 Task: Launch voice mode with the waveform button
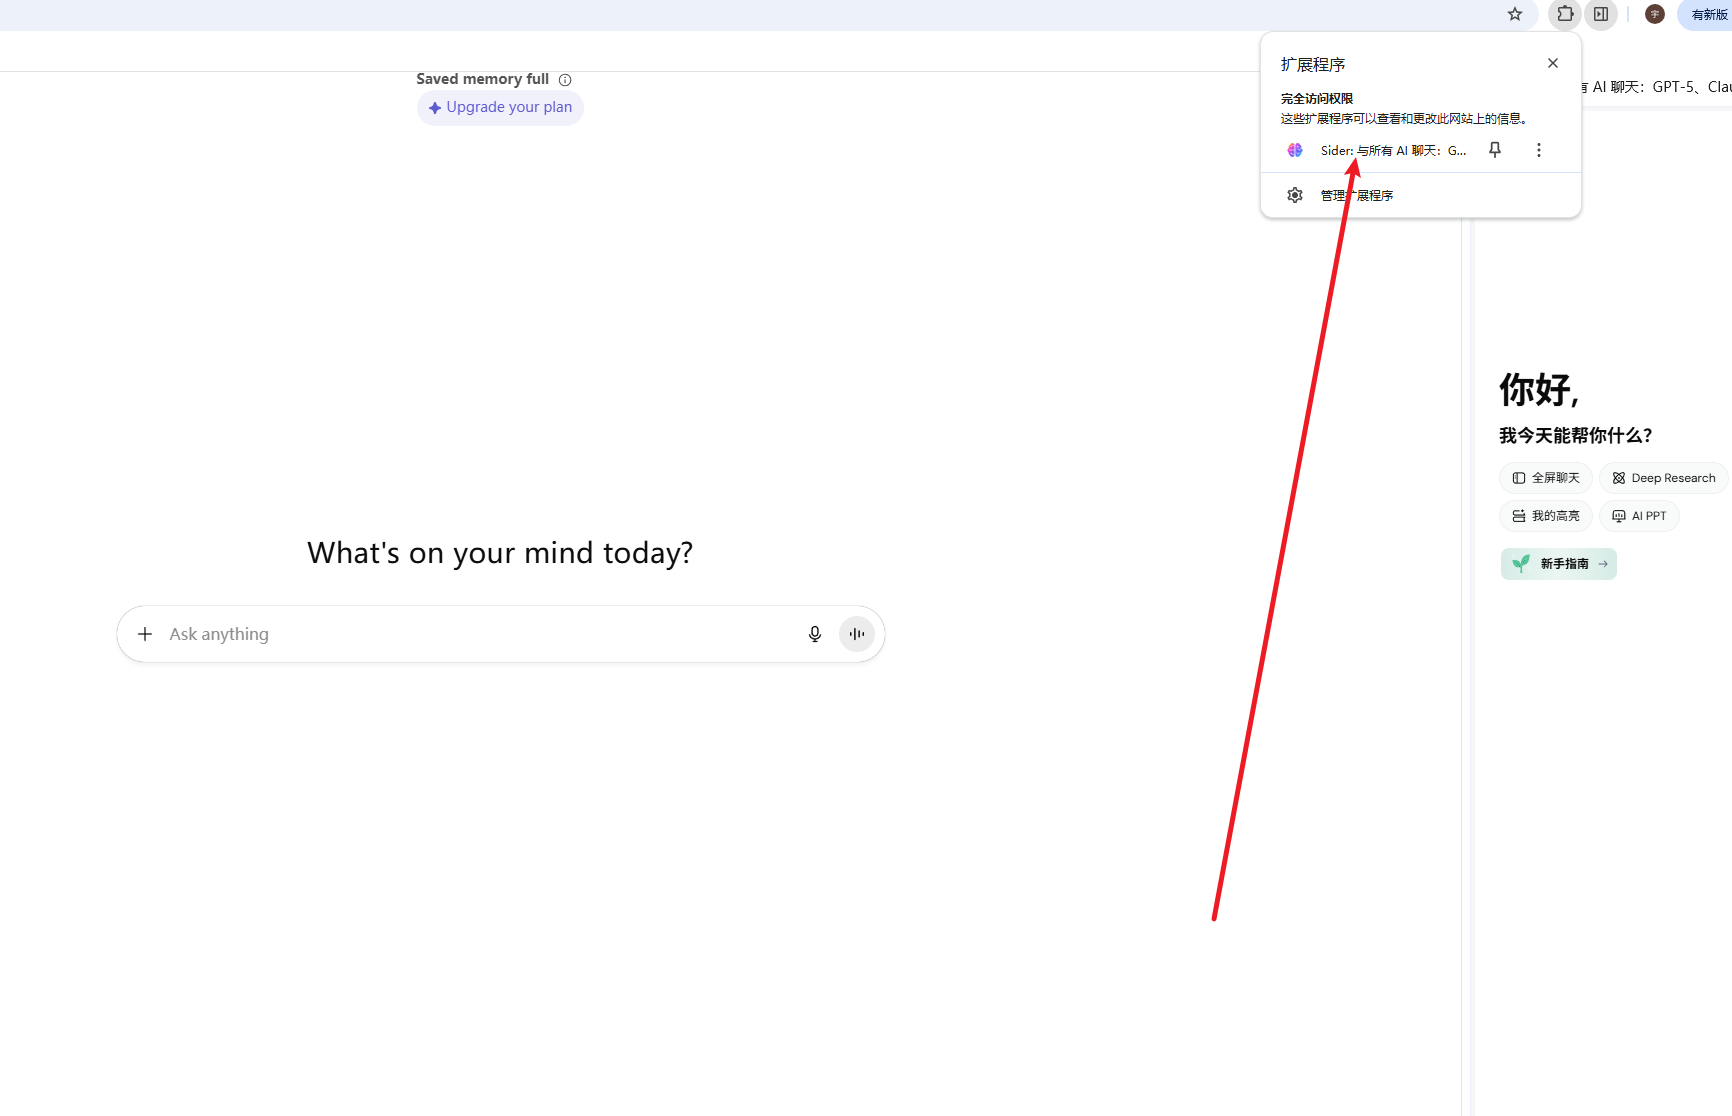(x=857, y=634)
